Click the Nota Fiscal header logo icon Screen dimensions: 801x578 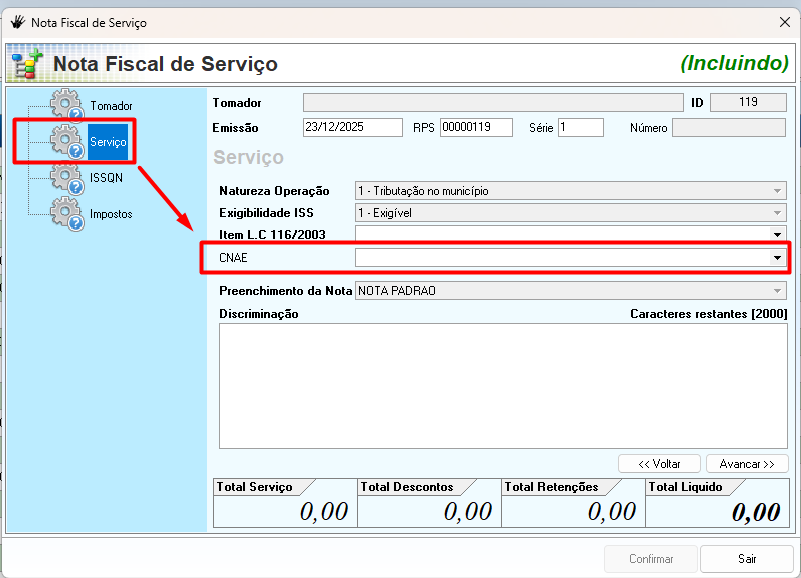pos(26,64)
